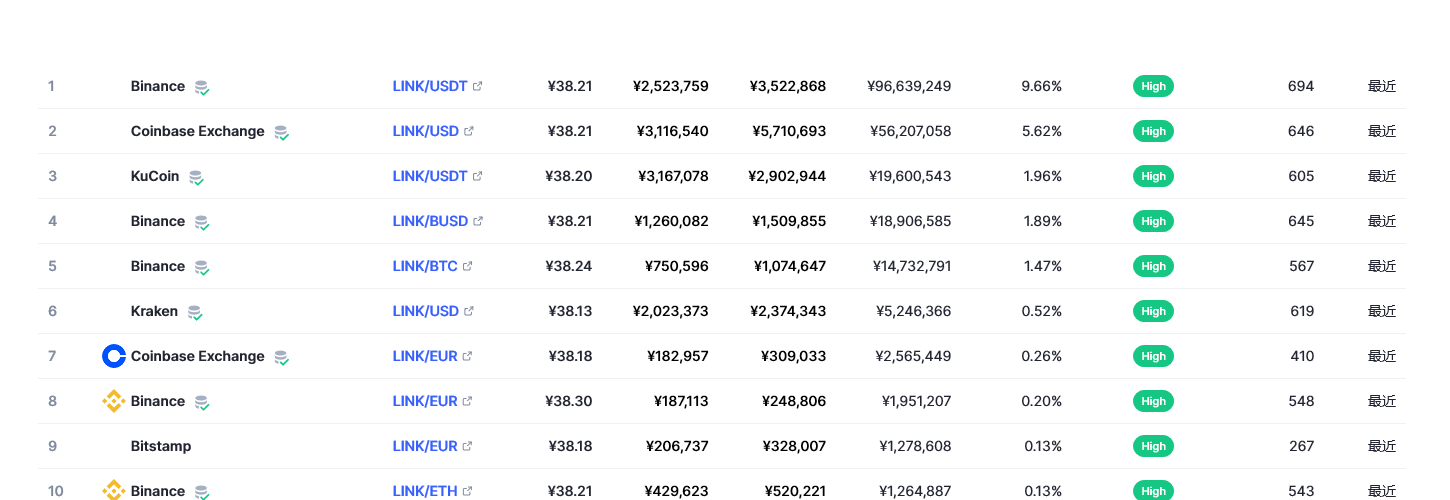Click the reserve icon beside Binance LINK/USDT row

pyautogui.click(x=202, y=87)
